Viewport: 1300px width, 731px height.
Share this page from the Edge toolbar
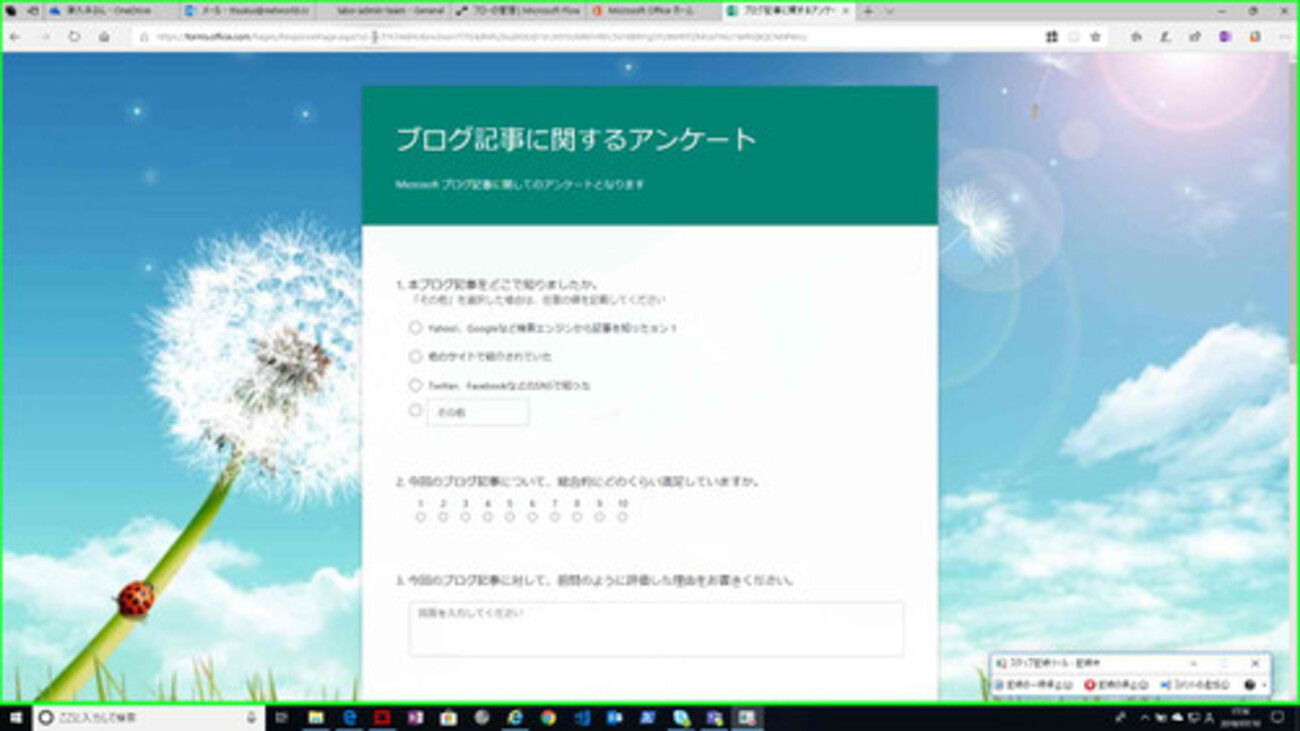[1195, 37]
